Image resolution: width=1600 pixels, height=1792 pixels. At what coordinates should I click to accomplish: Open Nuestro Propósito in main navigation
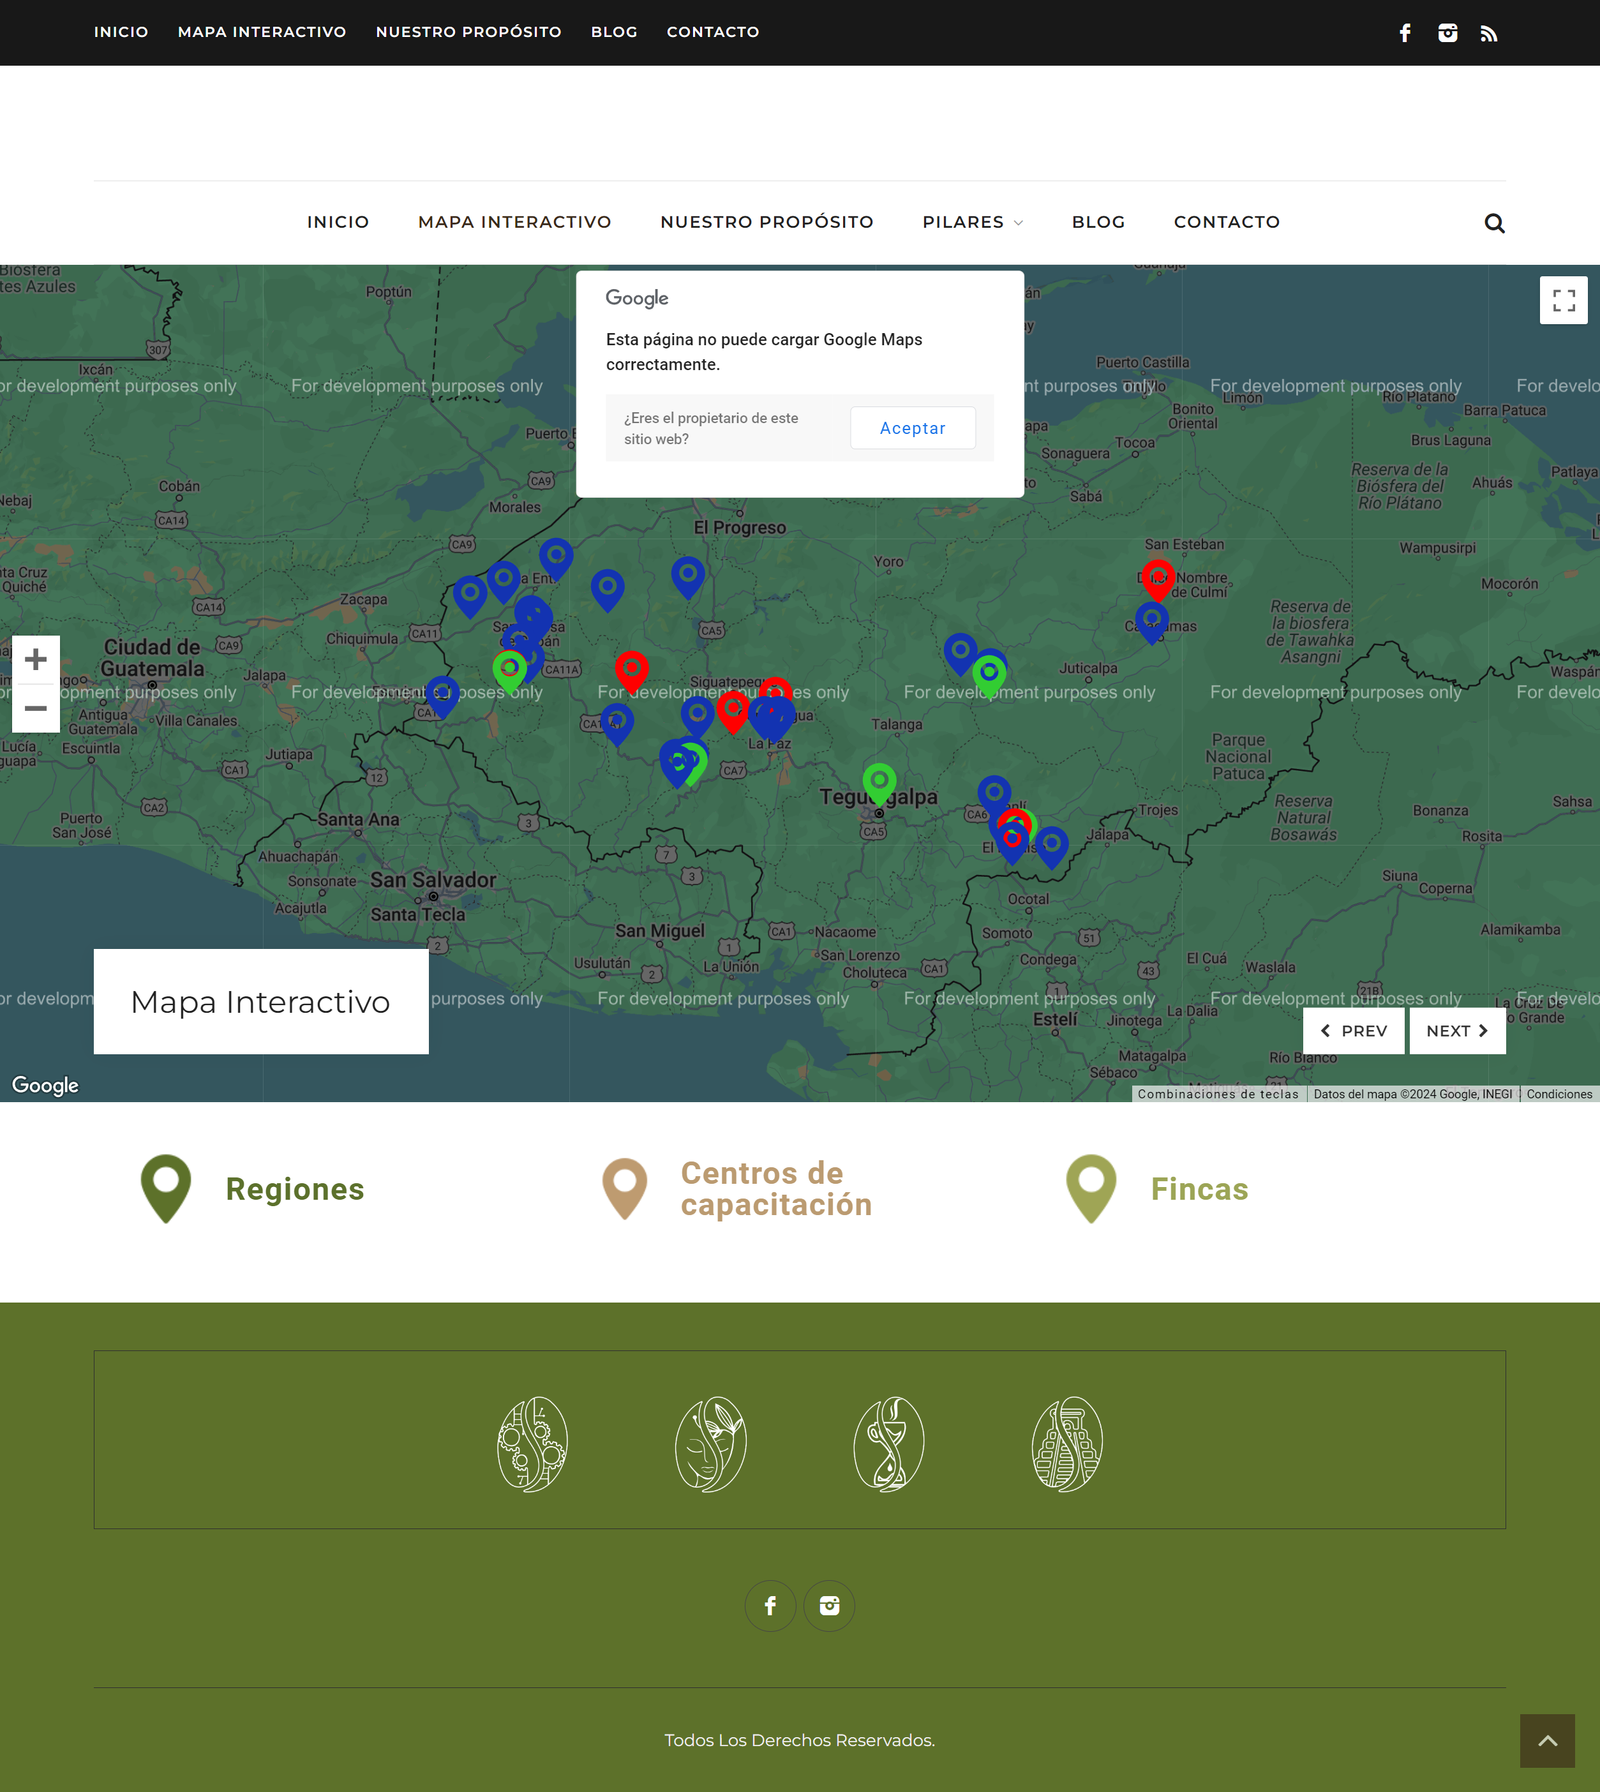766,222
